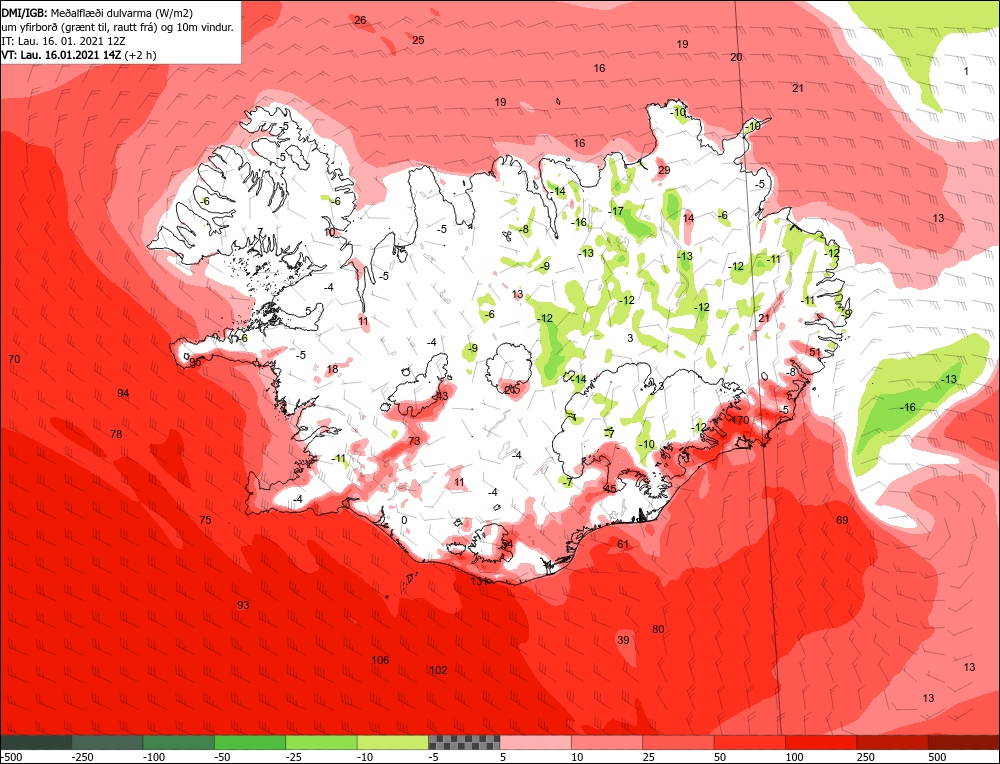Click the dark maroon legend swatch right of 500
Viewport: 1000px width, 764px height.
pyautogui.click(x=964, y=742)
